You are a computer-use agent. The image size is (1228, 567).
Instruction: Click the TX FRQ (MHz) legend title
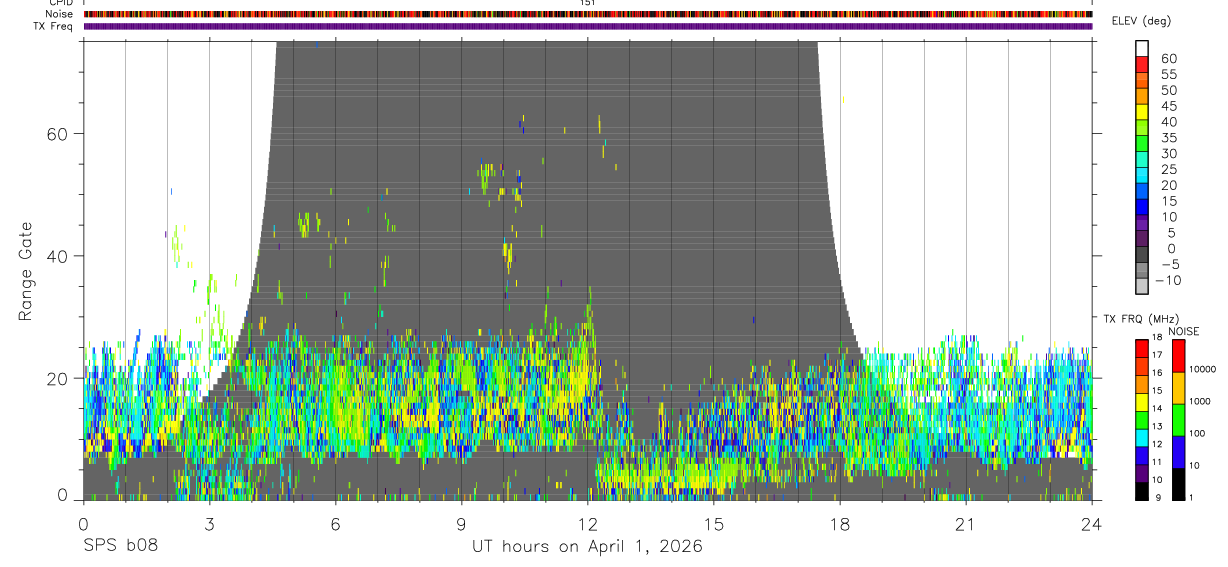pyautogui.click(x=1142, y=318)
